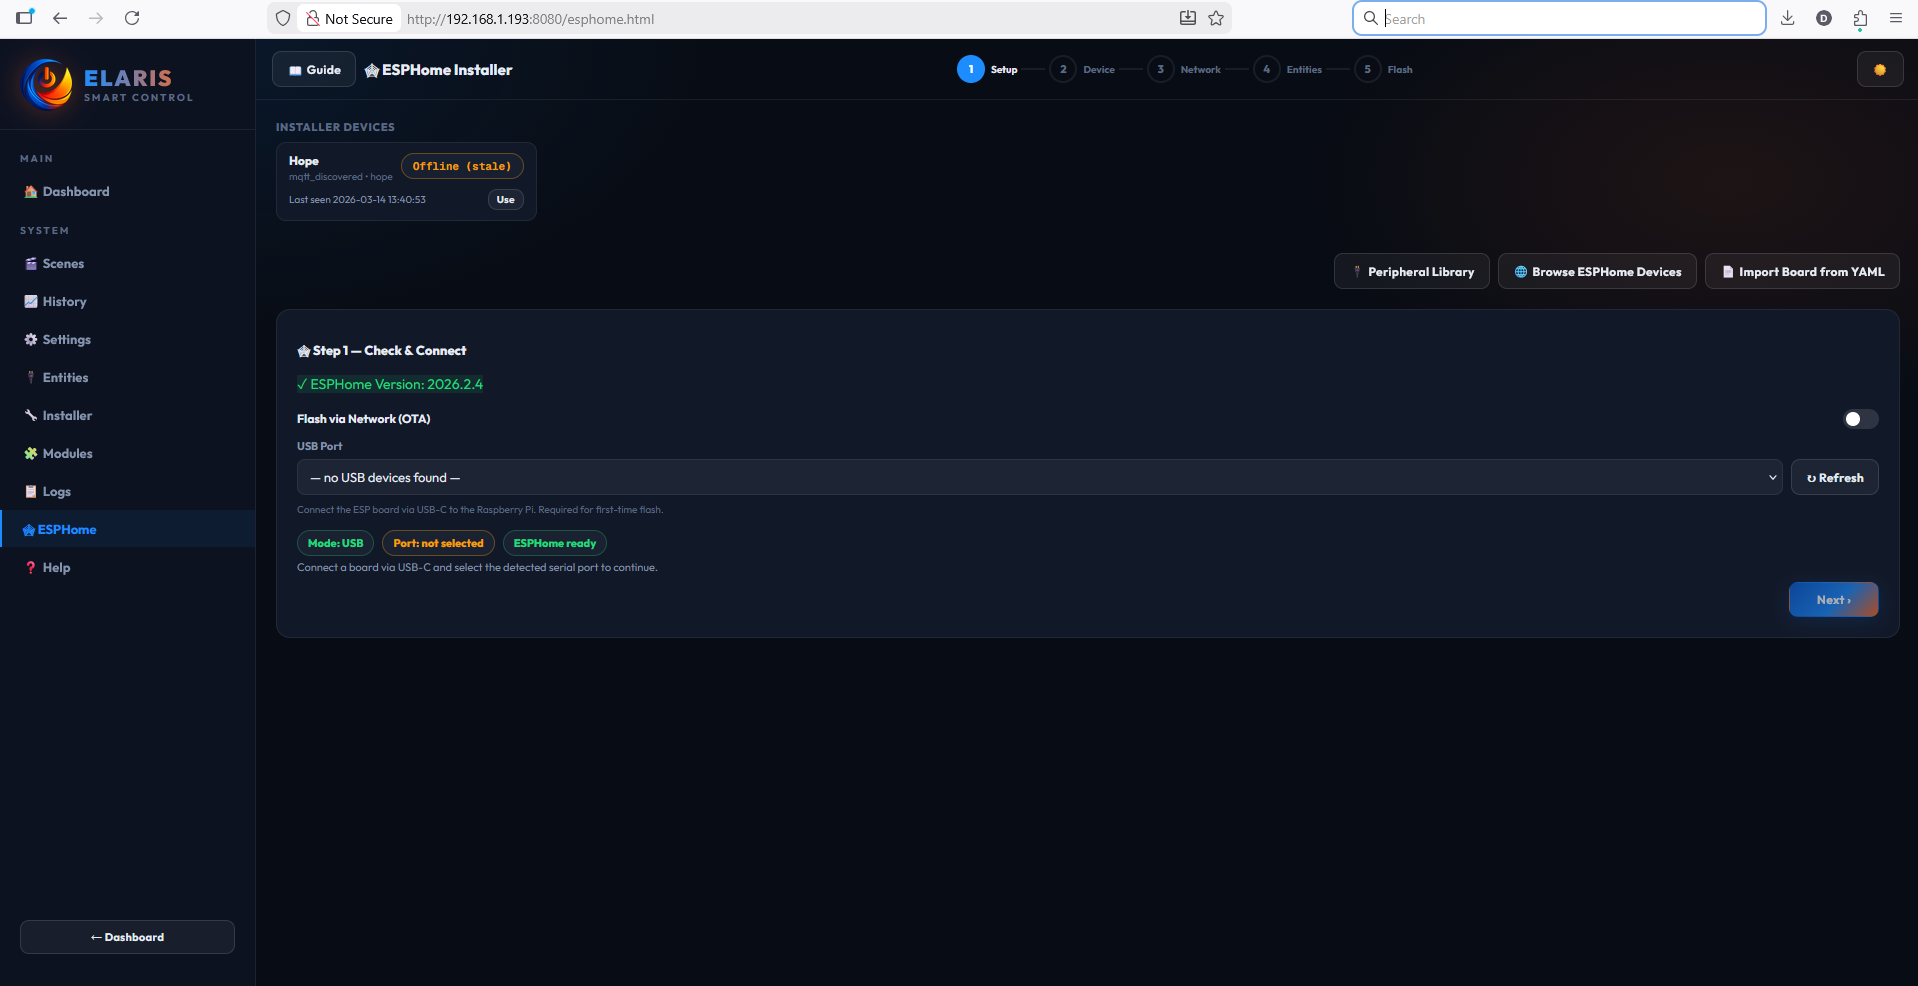This screenshot has height=986, width=1918.
Task: Open the Installer section
Action: coord(67,415)
